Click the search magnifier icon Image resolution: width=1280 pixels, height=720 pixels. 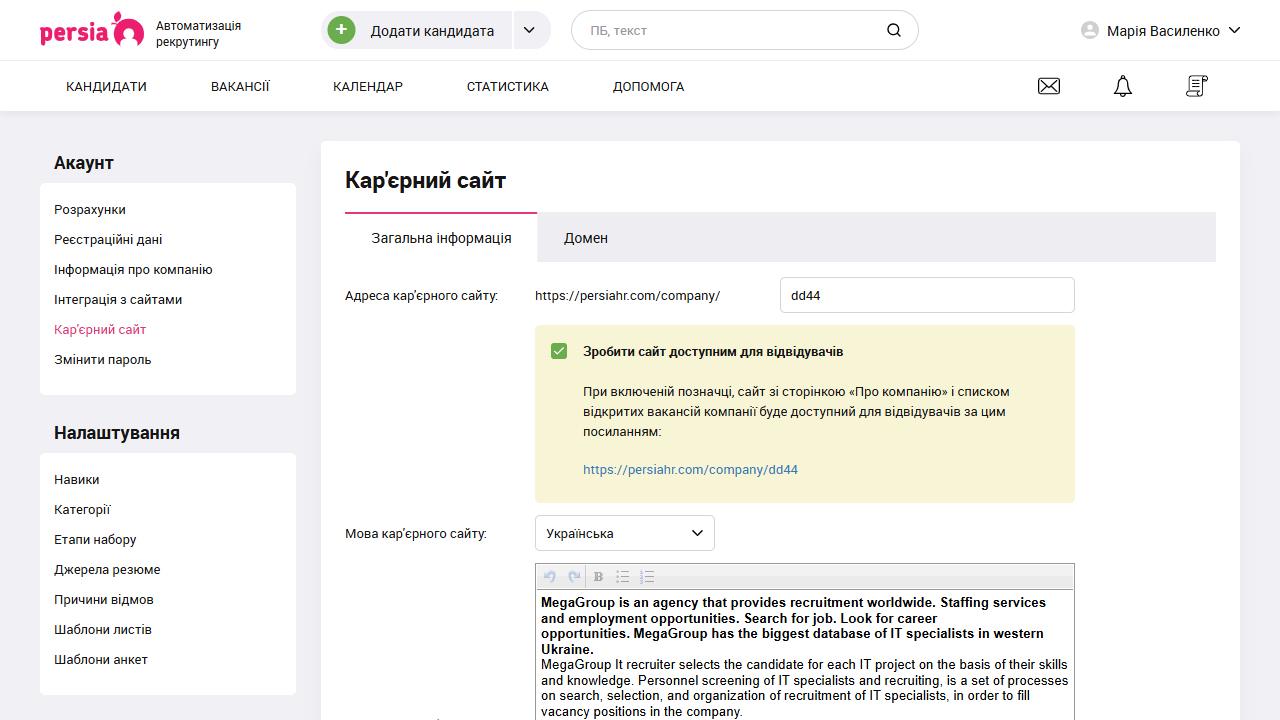click(x=893, y=30)
